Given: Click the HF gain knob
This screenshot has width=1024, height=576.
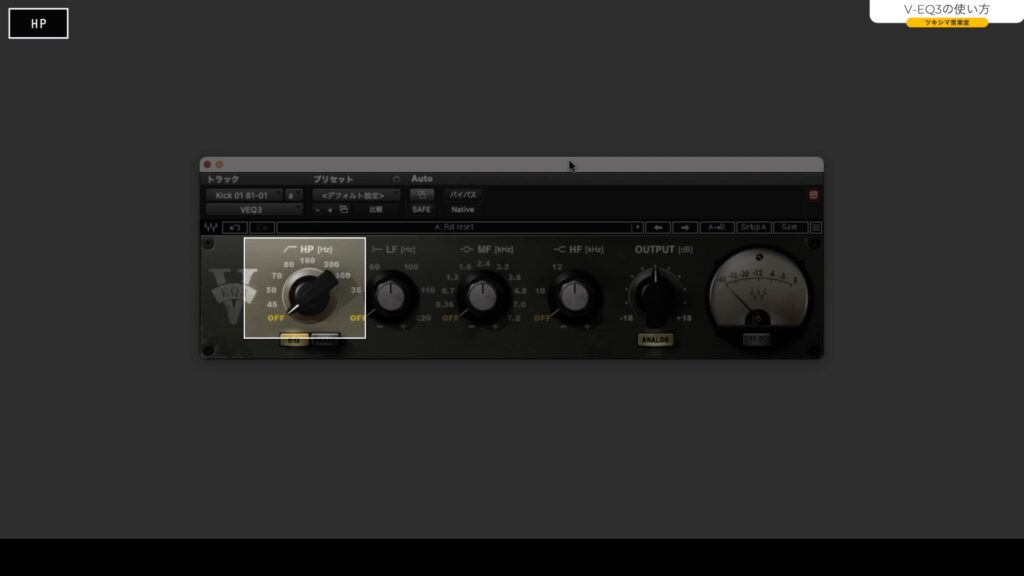Looking at the screenshot, I should tap(575, 296).
